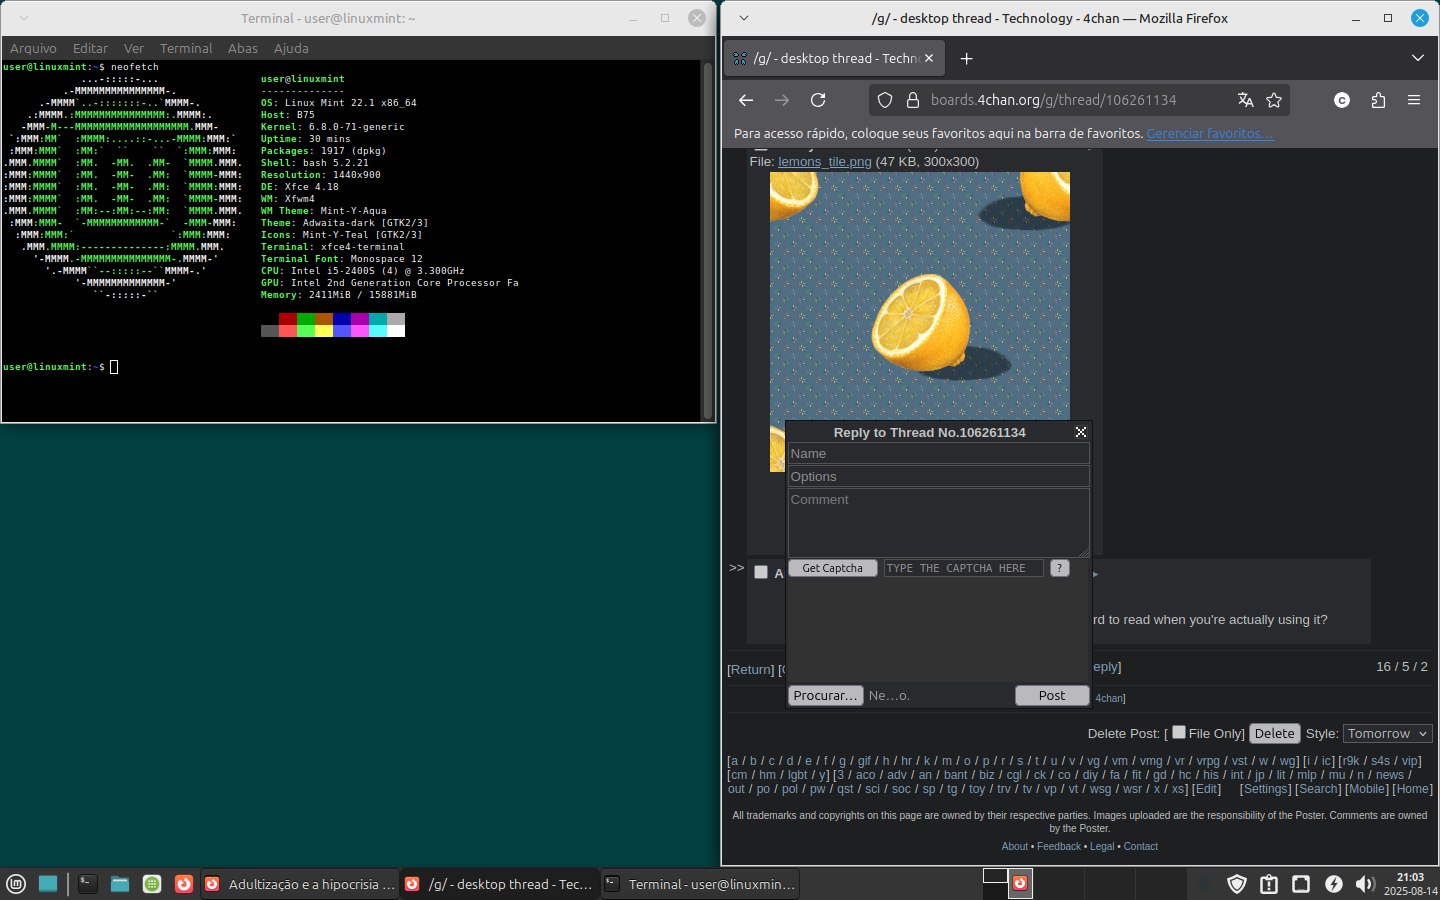The image size is (1440, 900).
Task: Reload the 4chan page in Firefox
Action: click(818, 100)
